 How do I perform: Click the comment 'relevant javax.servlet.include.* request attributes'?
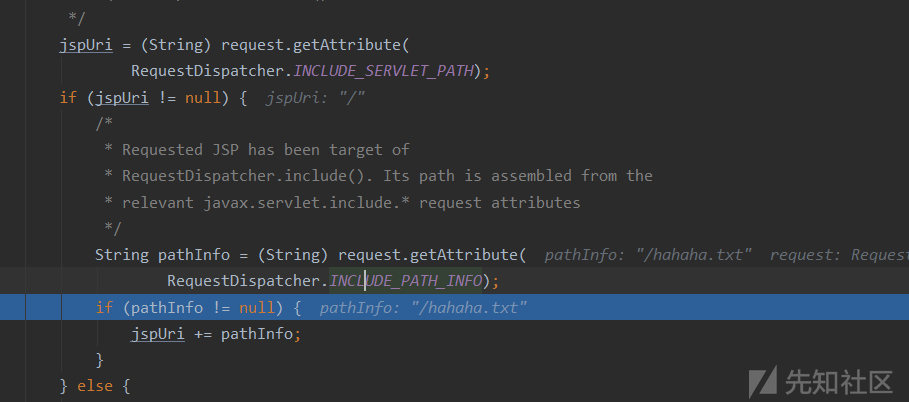(x=350, y=202)
